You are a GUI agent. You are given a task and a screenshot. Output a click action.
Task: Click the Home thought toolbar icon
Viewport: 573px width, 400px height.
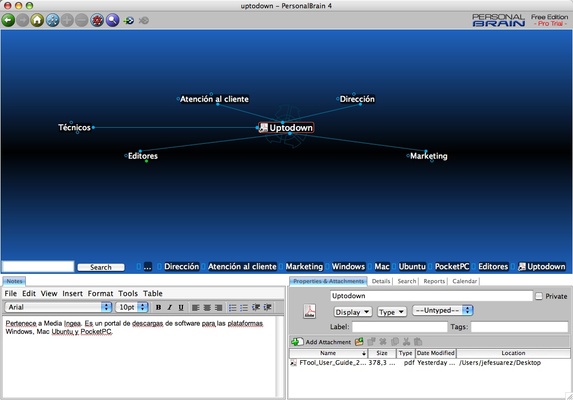click(37, 20)
